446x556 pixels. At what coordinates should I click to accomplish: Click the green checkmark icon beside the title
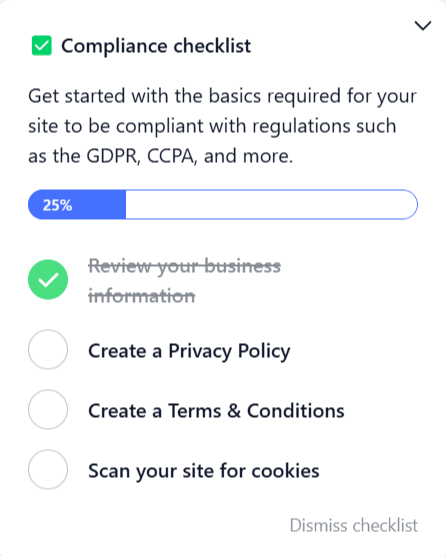[x=42, y=45]
